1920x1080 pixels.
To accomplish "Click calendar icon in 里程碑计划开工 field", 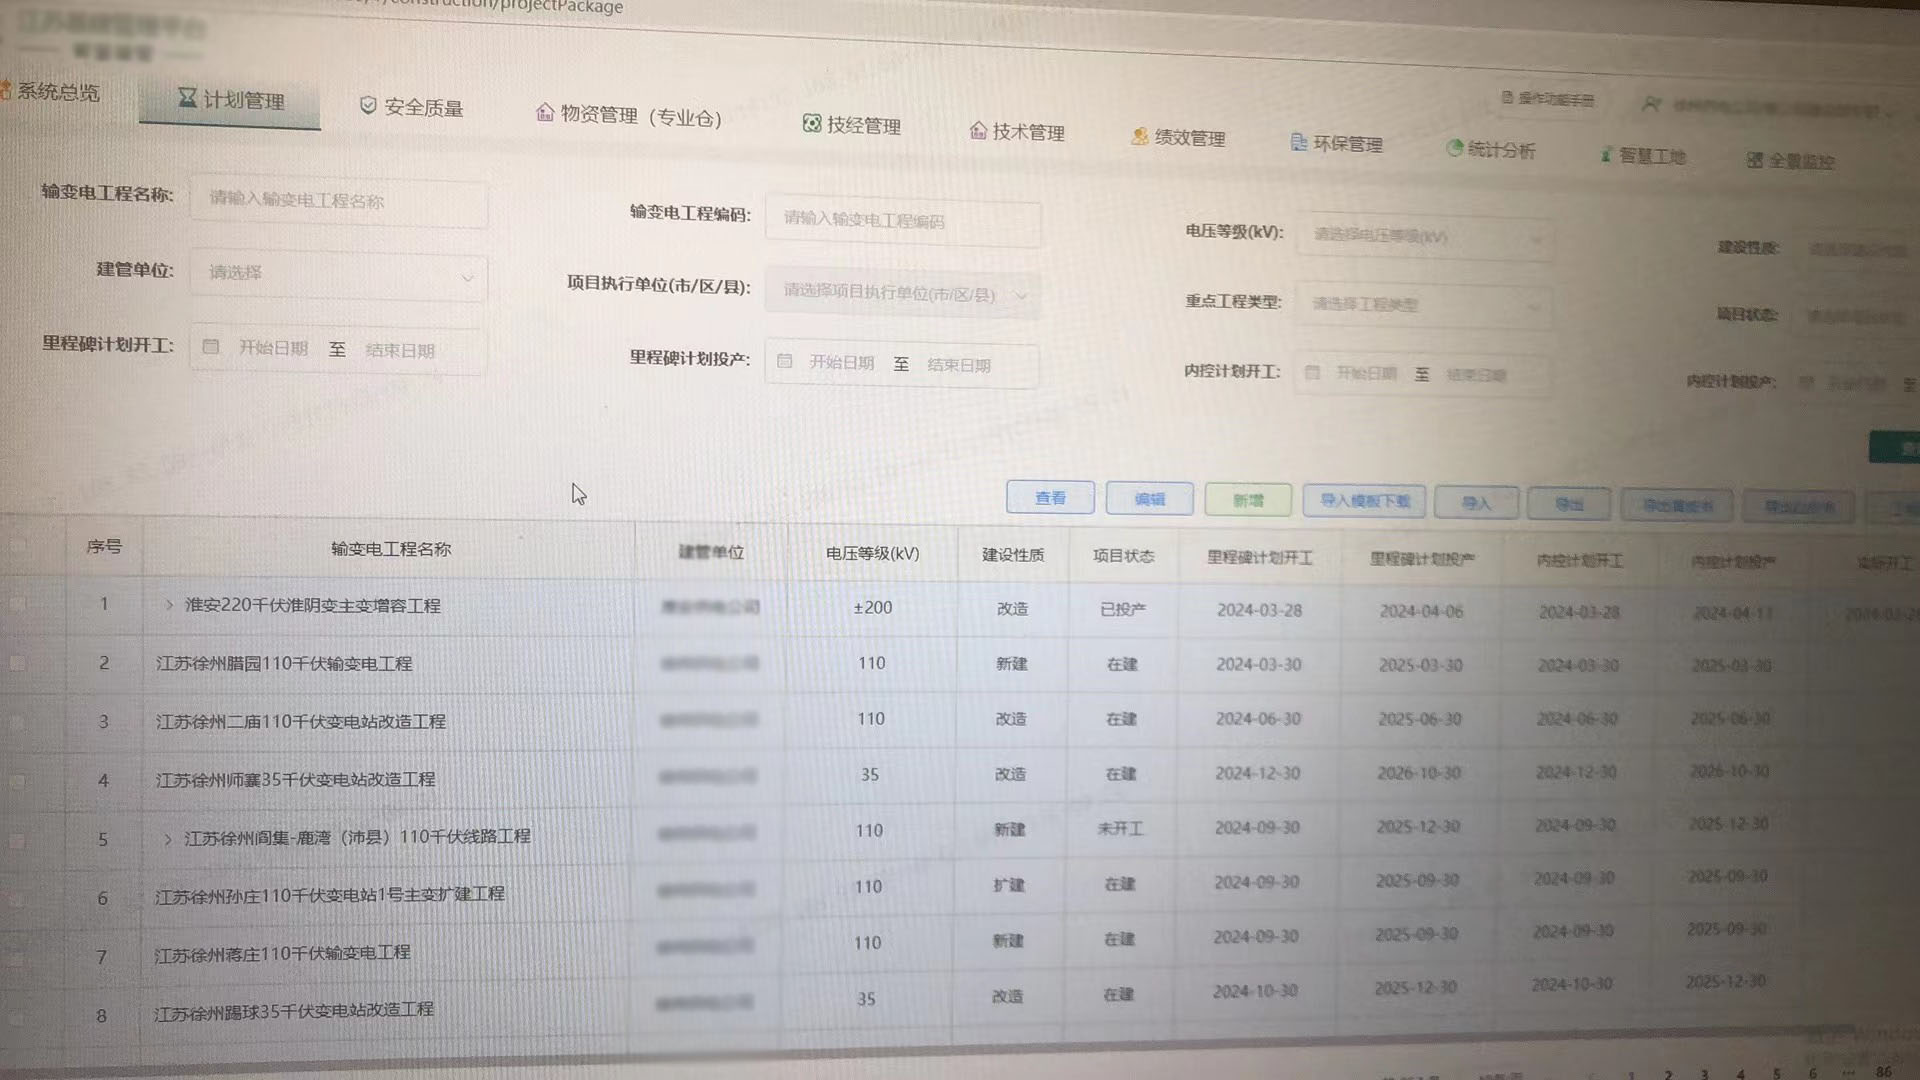I will pyautogui.click(x=211, y=346).
